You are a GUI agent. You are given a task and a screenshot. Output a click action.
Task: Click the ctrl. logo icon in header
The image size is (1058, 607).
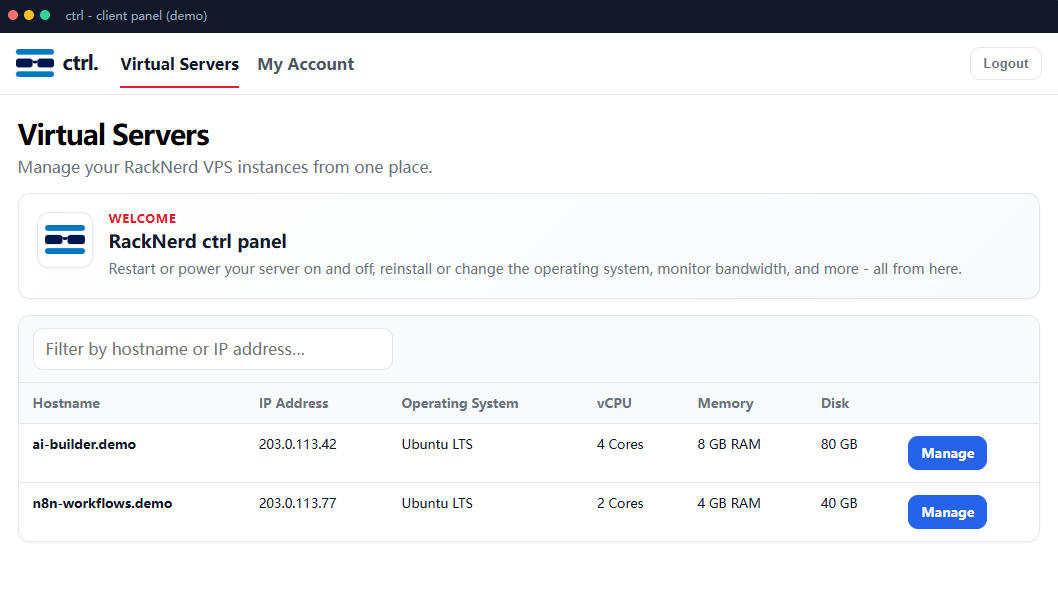(35, 63)
